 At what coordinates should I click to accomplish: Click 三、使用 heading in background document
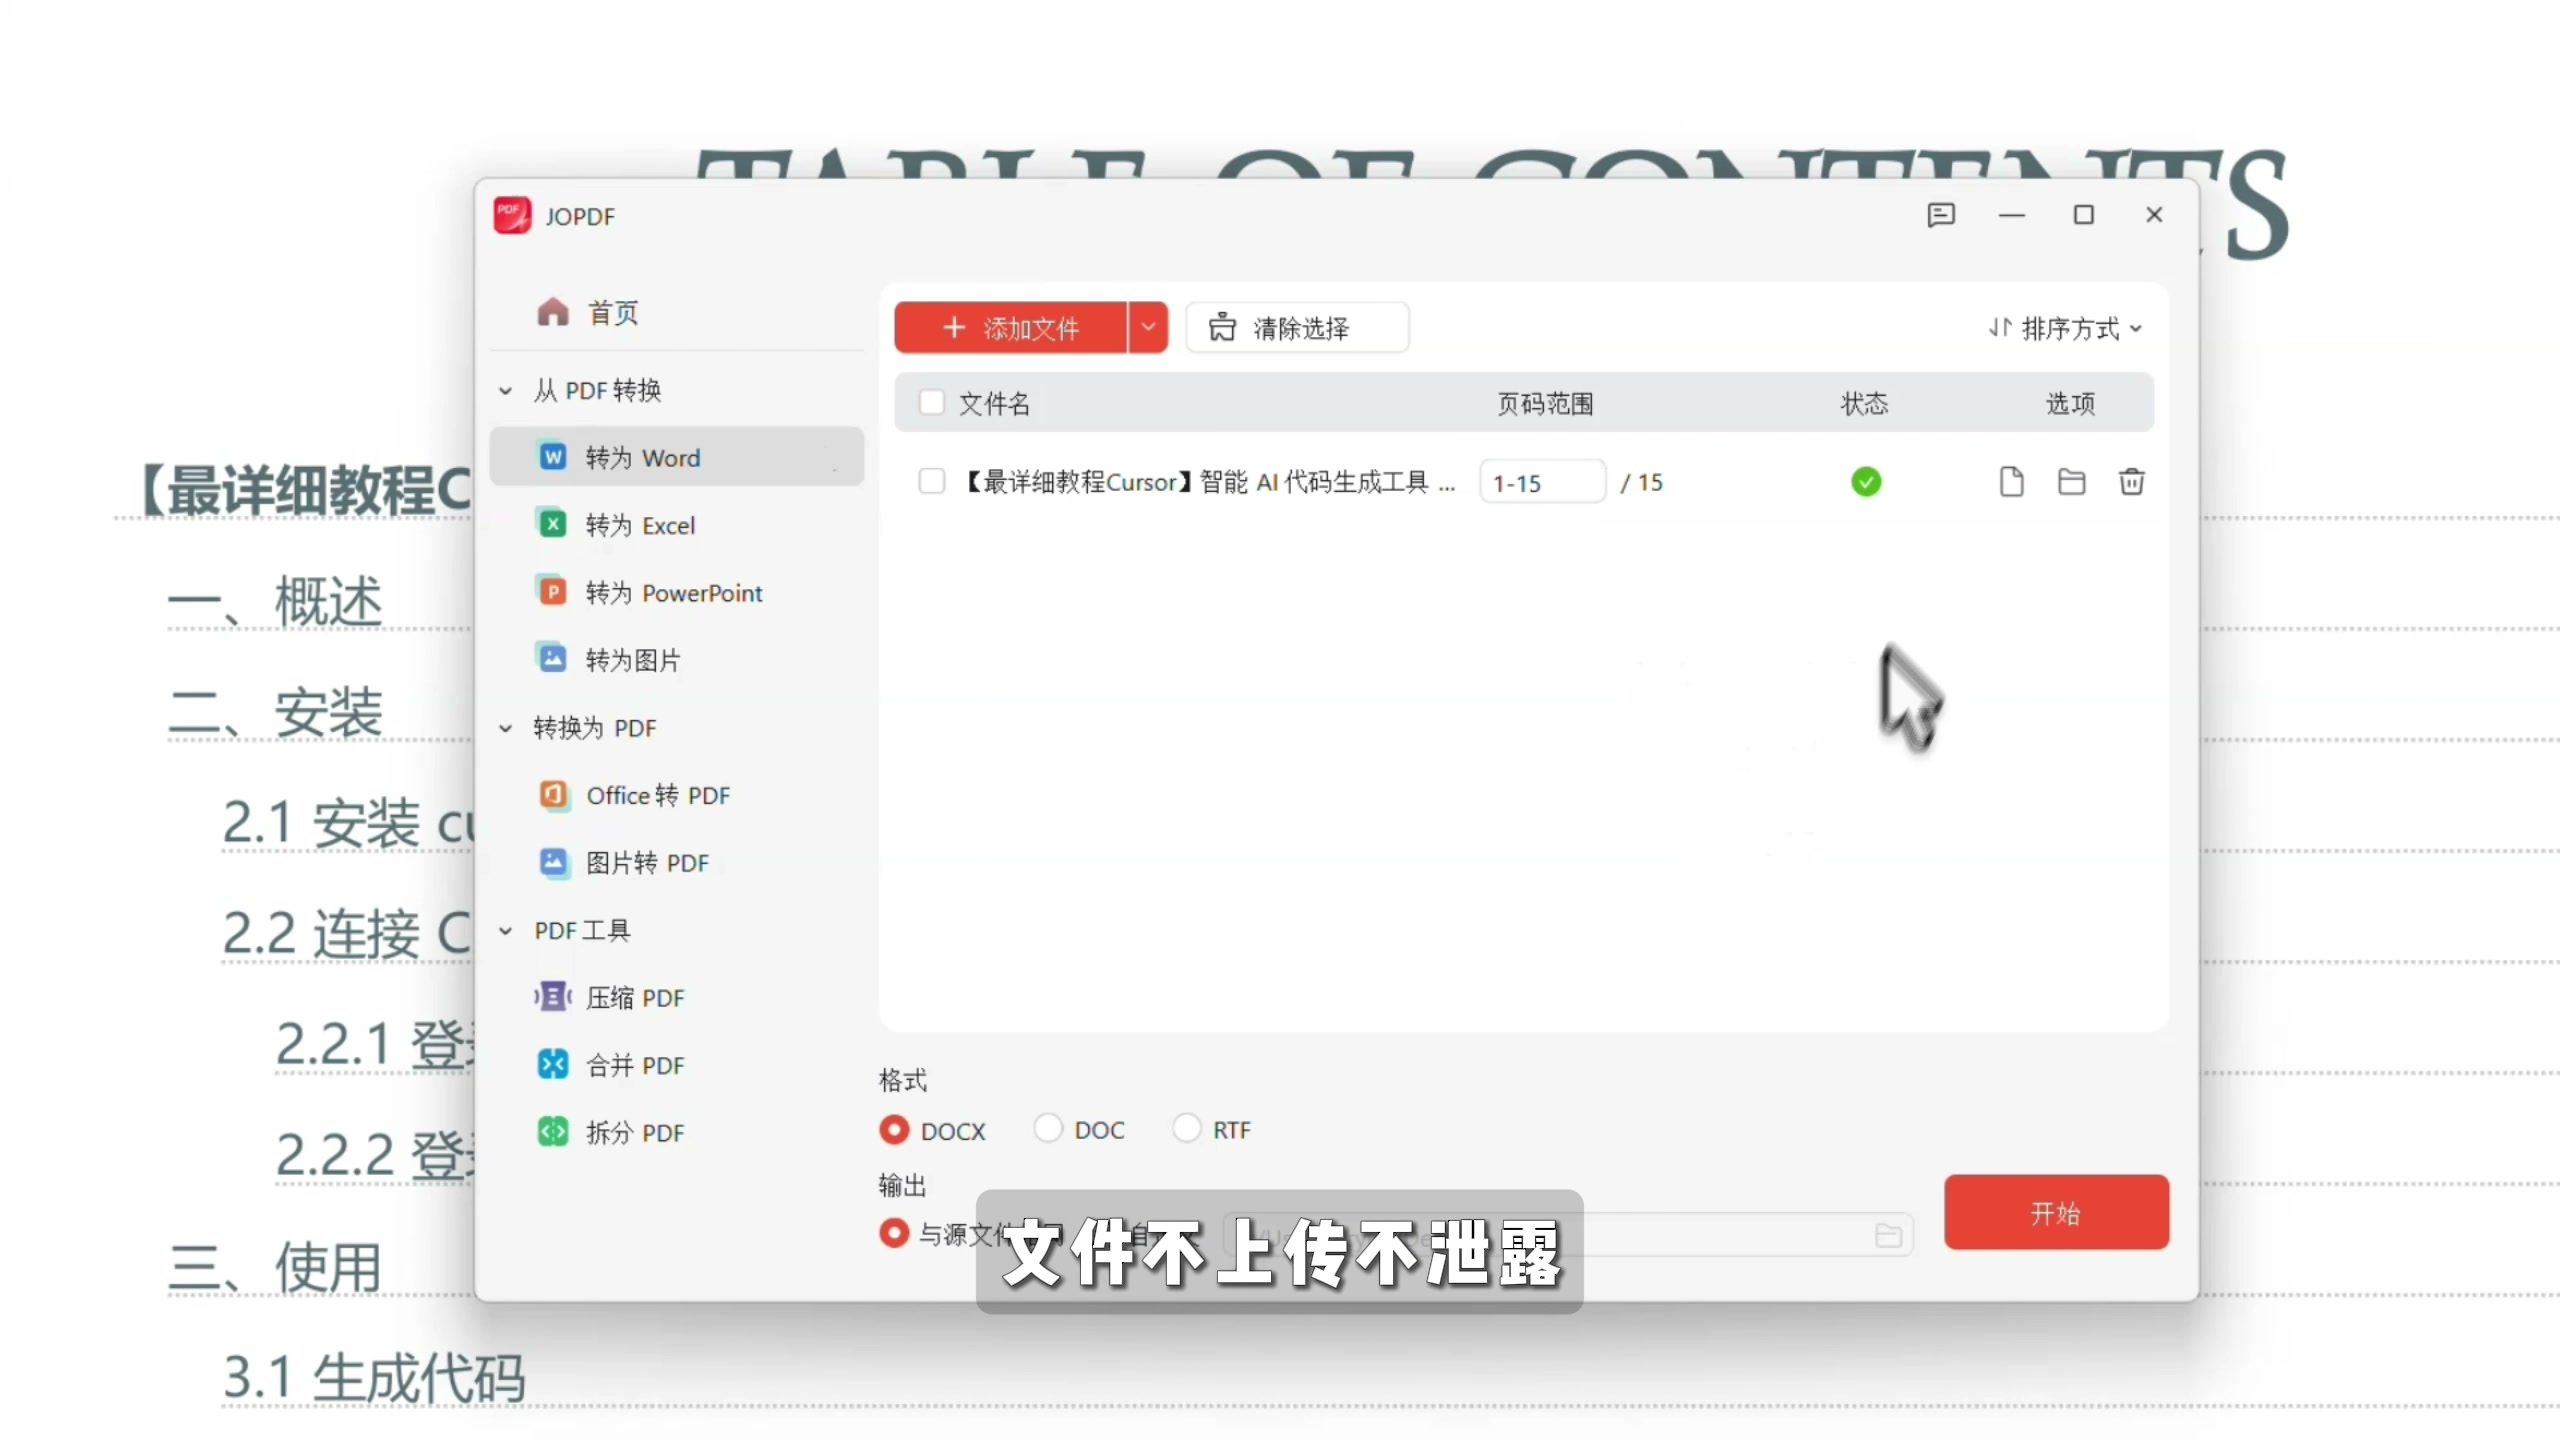pos(276,1268)
